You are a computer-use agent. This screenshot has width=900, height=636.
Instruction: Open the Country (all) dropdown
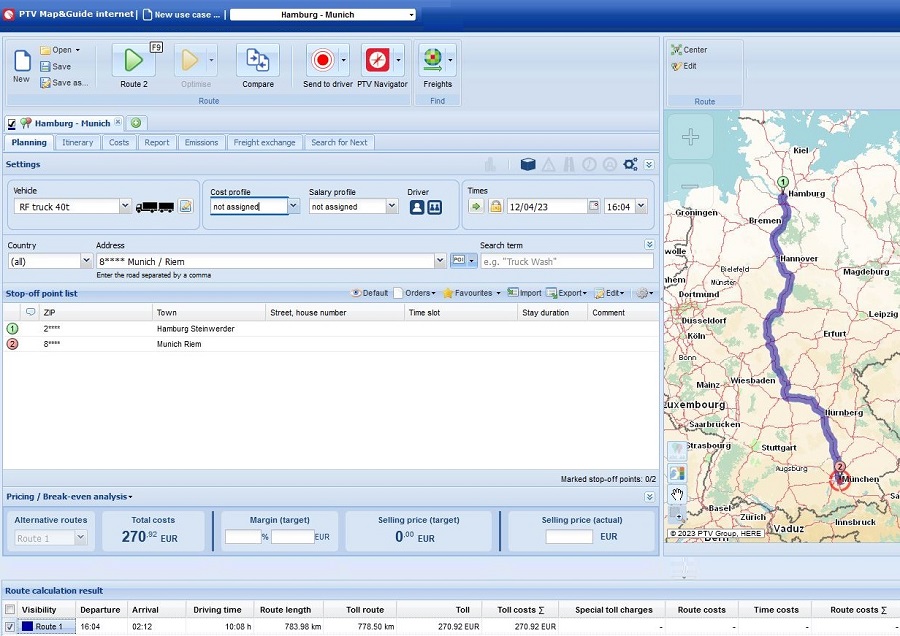tap(86, 261)
